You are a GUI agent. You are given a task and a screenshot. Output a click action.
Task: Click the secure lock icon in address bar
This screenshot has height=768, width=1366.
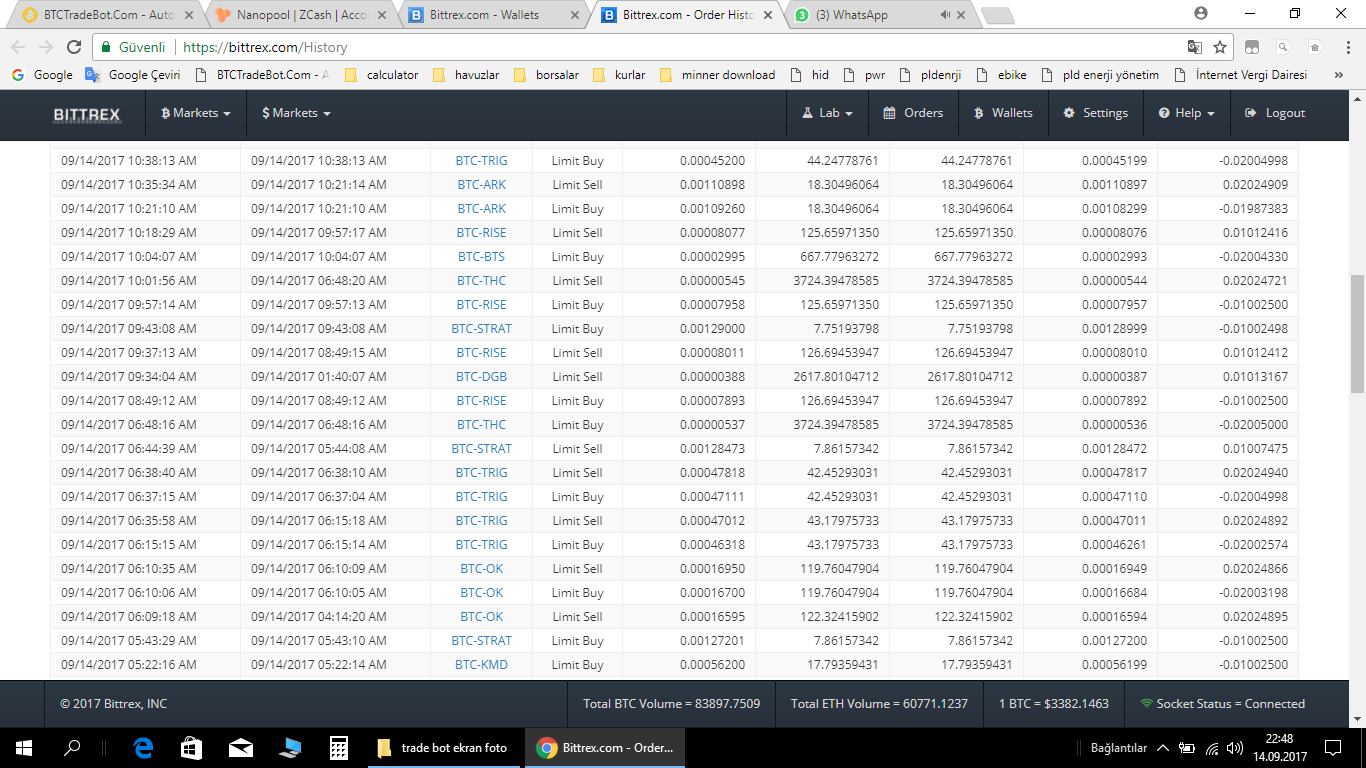pyautogui.click(x=106, y=47)
